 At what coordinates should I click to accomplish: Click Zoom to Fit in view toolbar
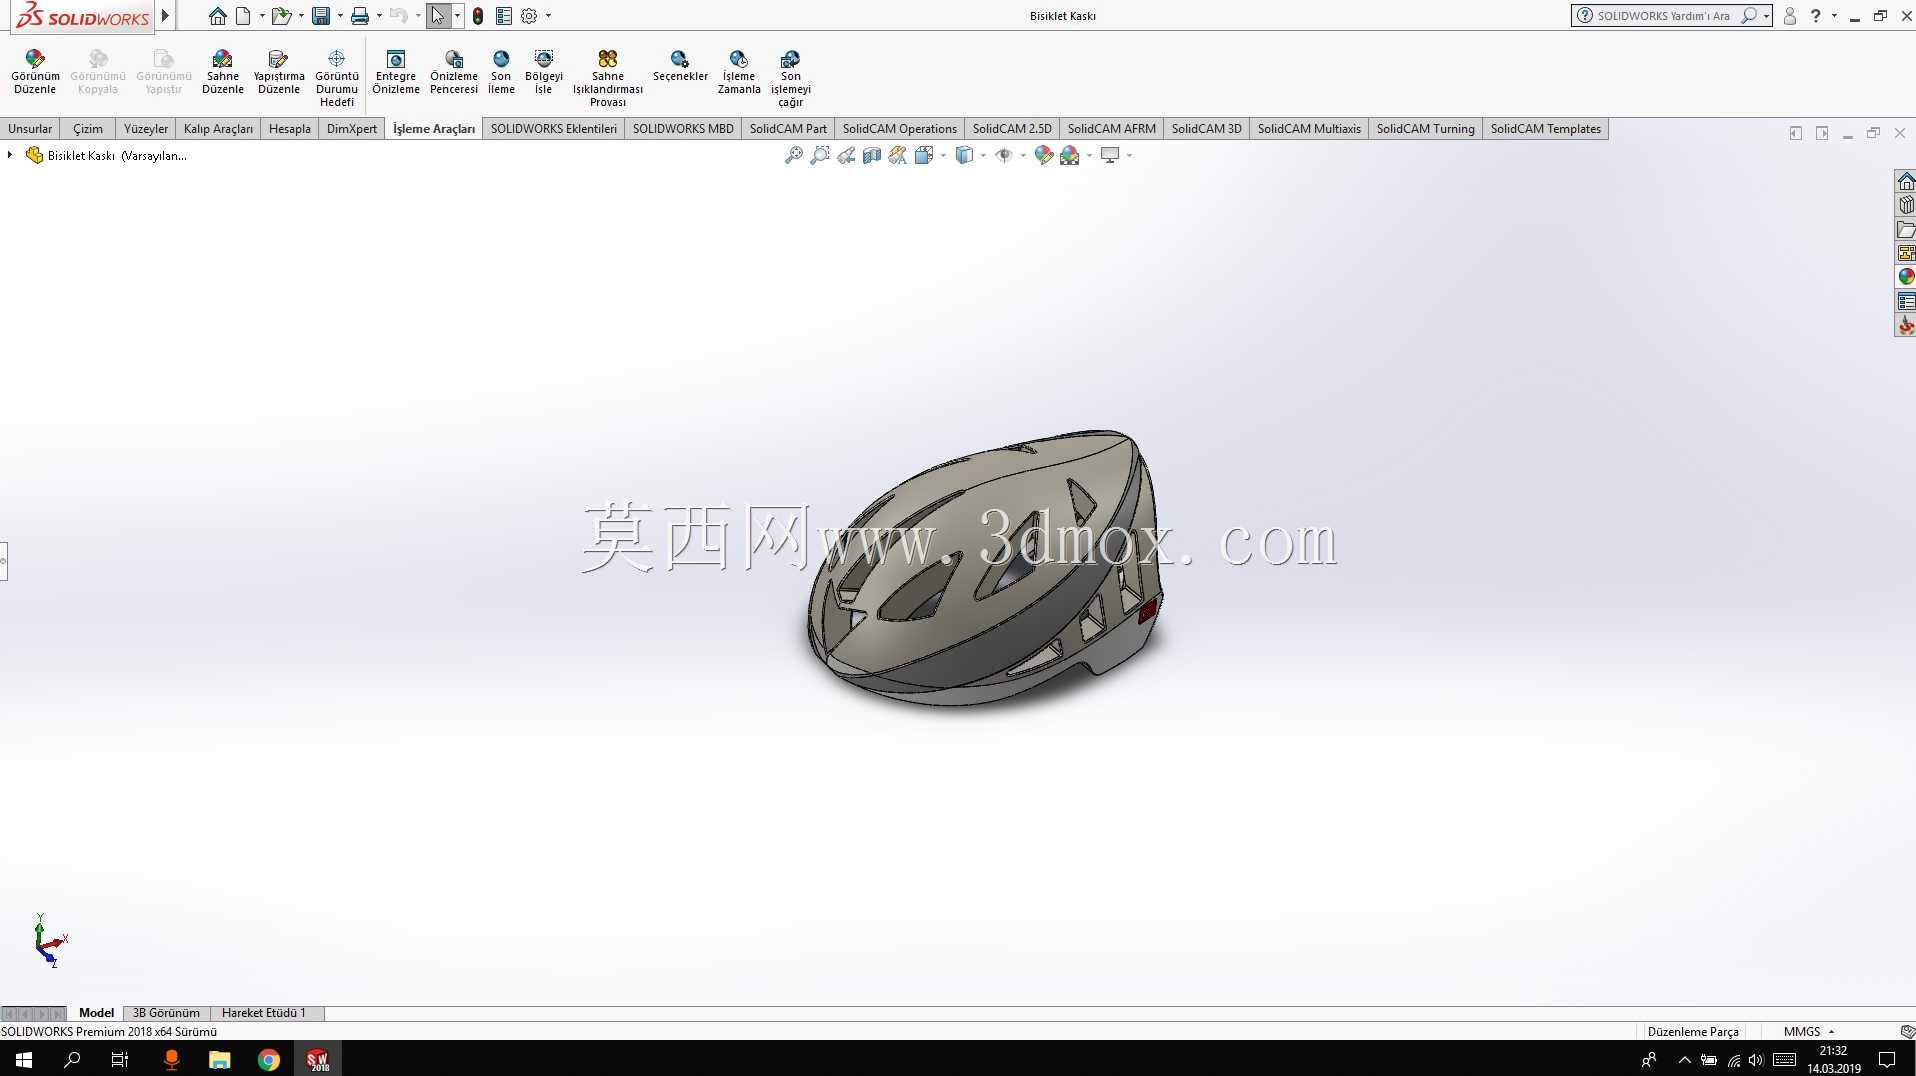794,155
